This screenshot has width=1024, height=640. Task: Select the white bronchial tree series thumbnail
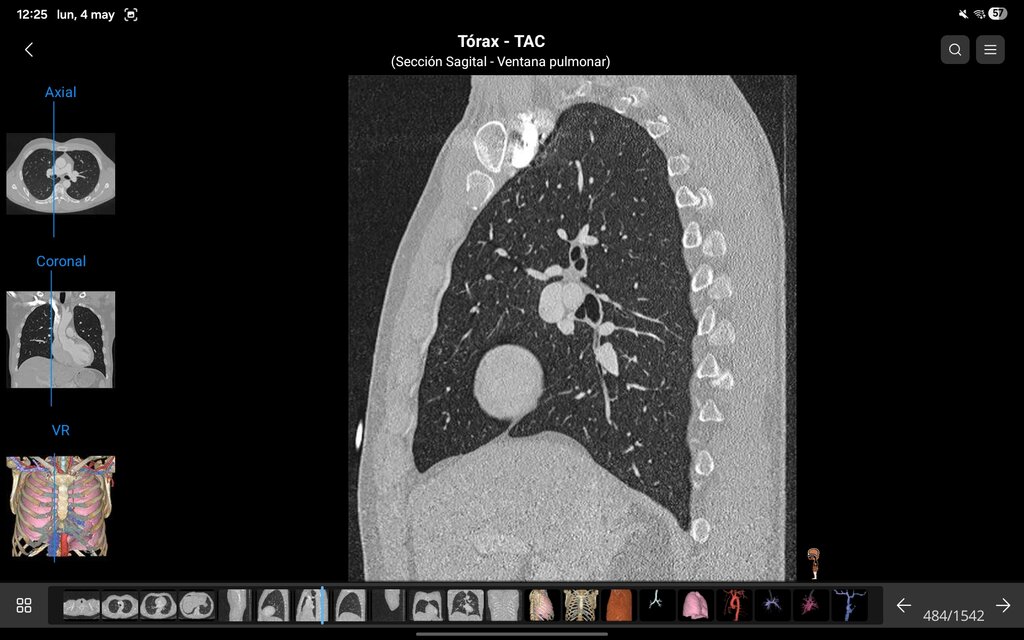tap(657, 605)
